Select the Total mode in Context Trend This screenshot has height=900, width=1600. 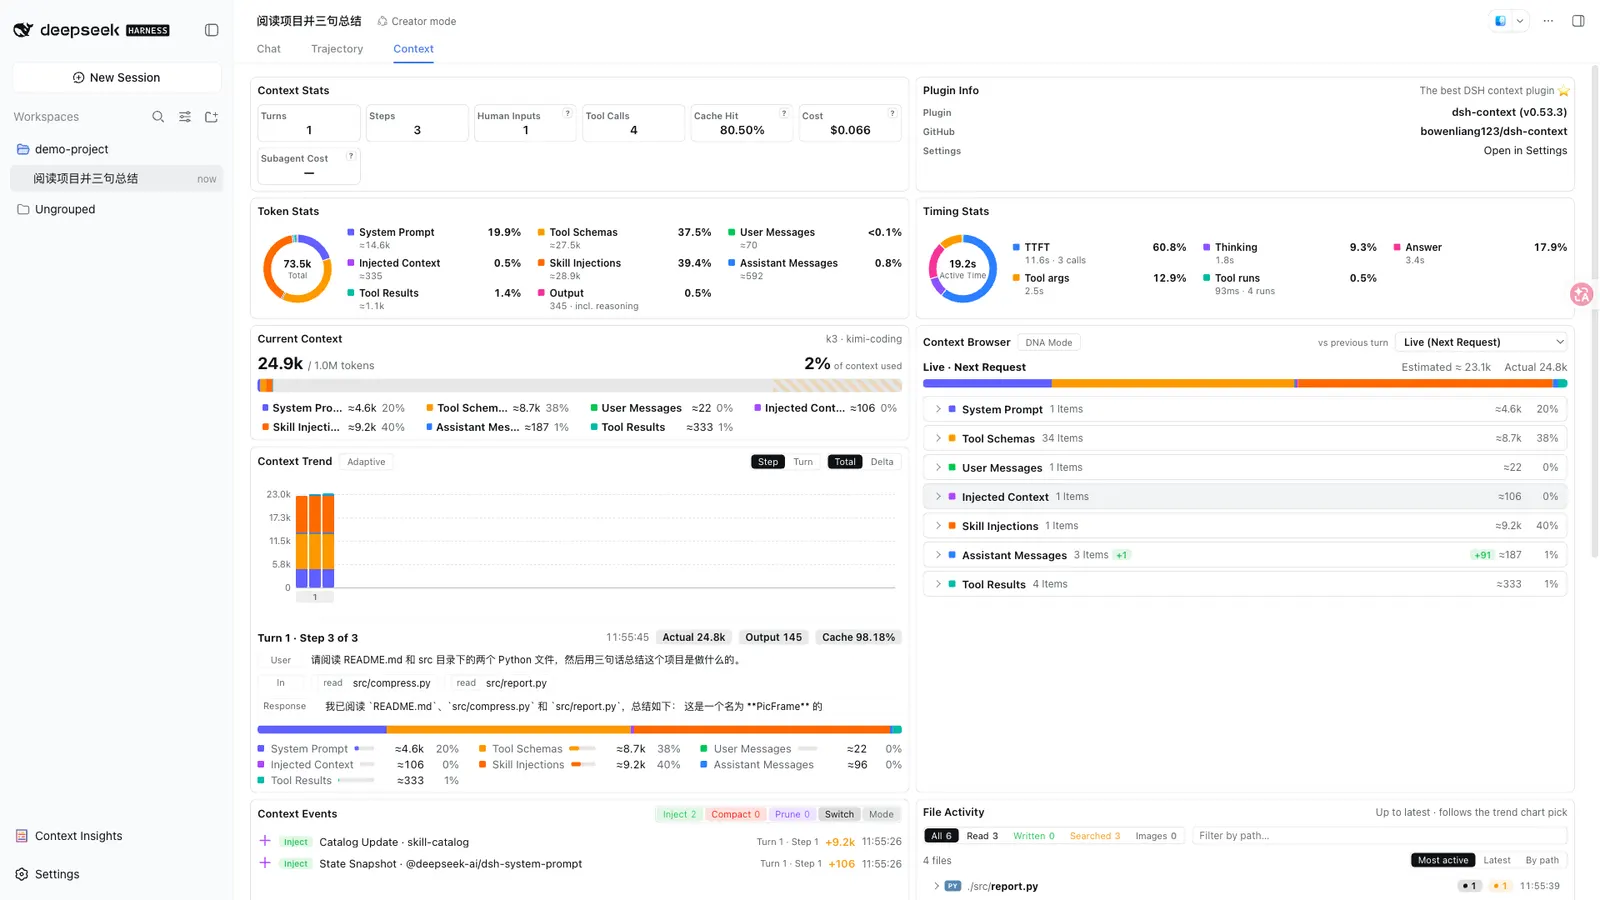[x=845, y=462]
